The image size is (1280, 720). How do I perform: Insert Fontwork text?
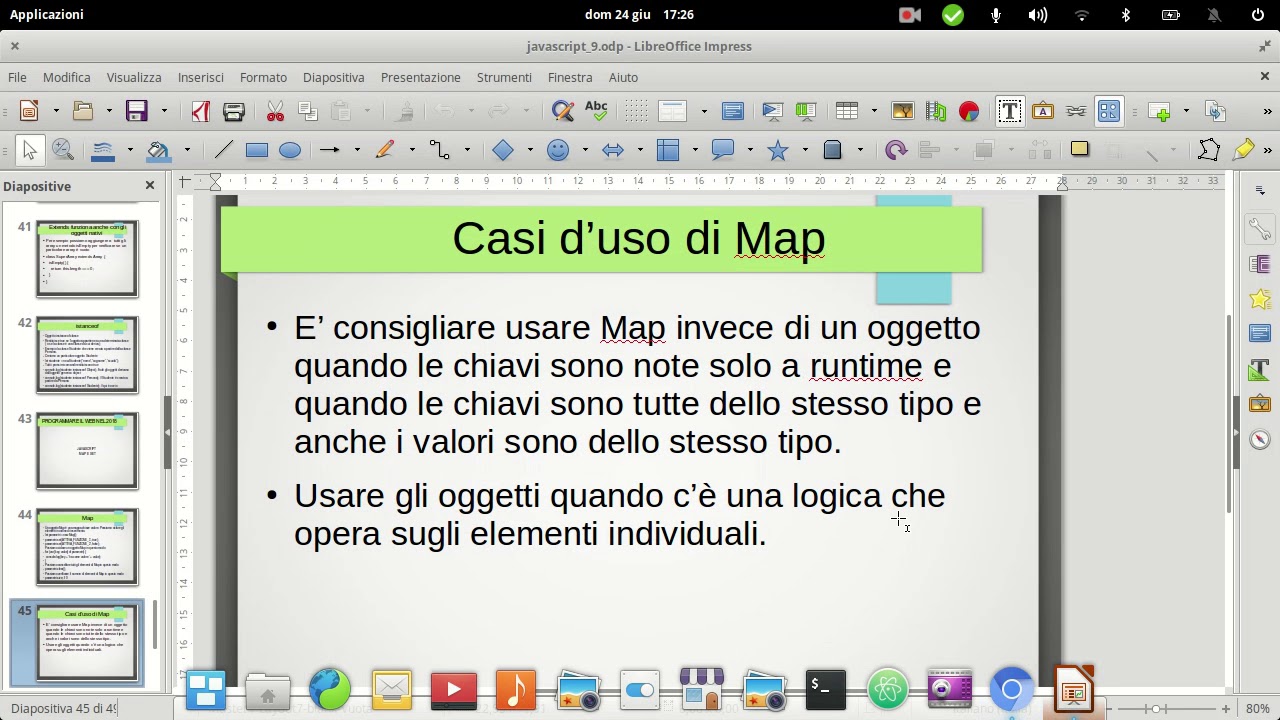1043,111
